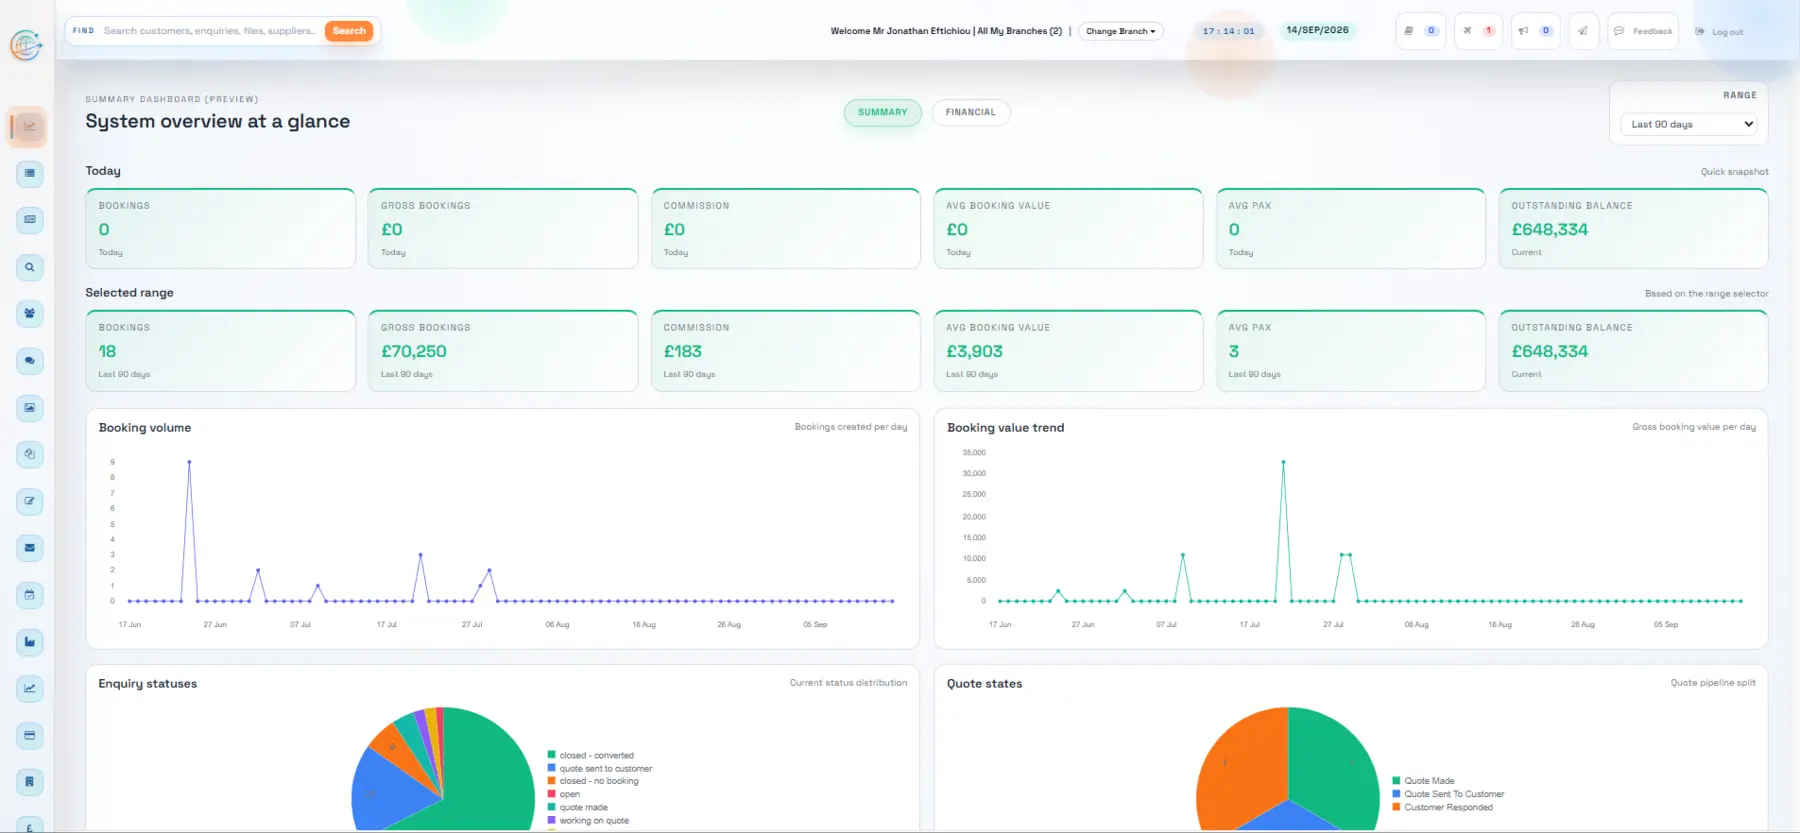
Task: Click the clock time badge
Action: [1228, 31]
